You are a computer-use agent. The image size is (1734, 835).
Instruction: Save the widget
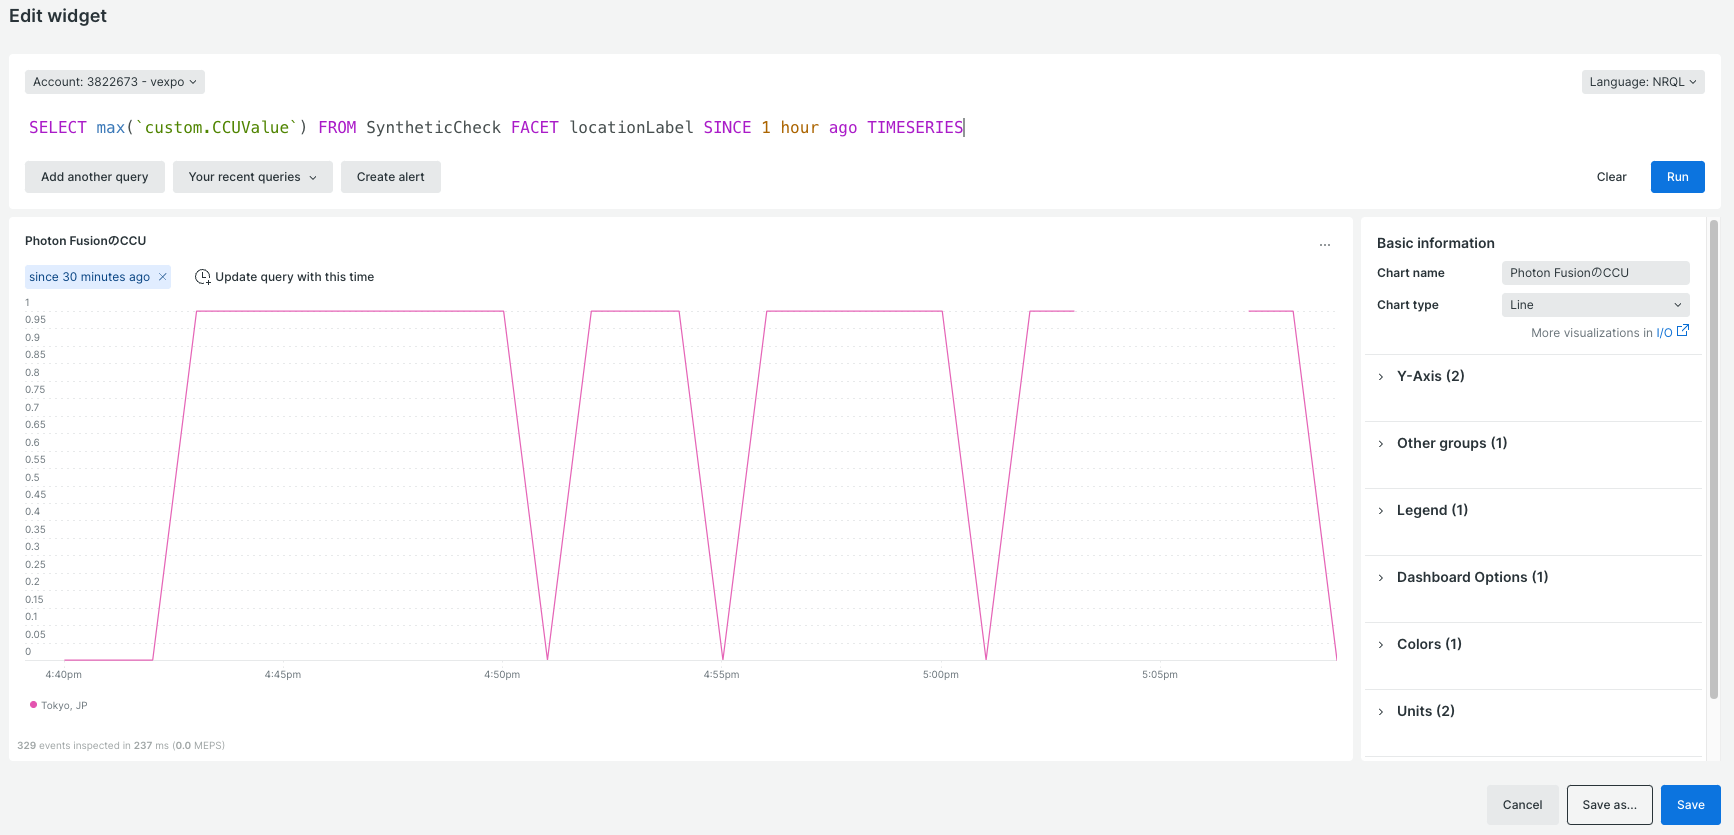coord(1691,805)
